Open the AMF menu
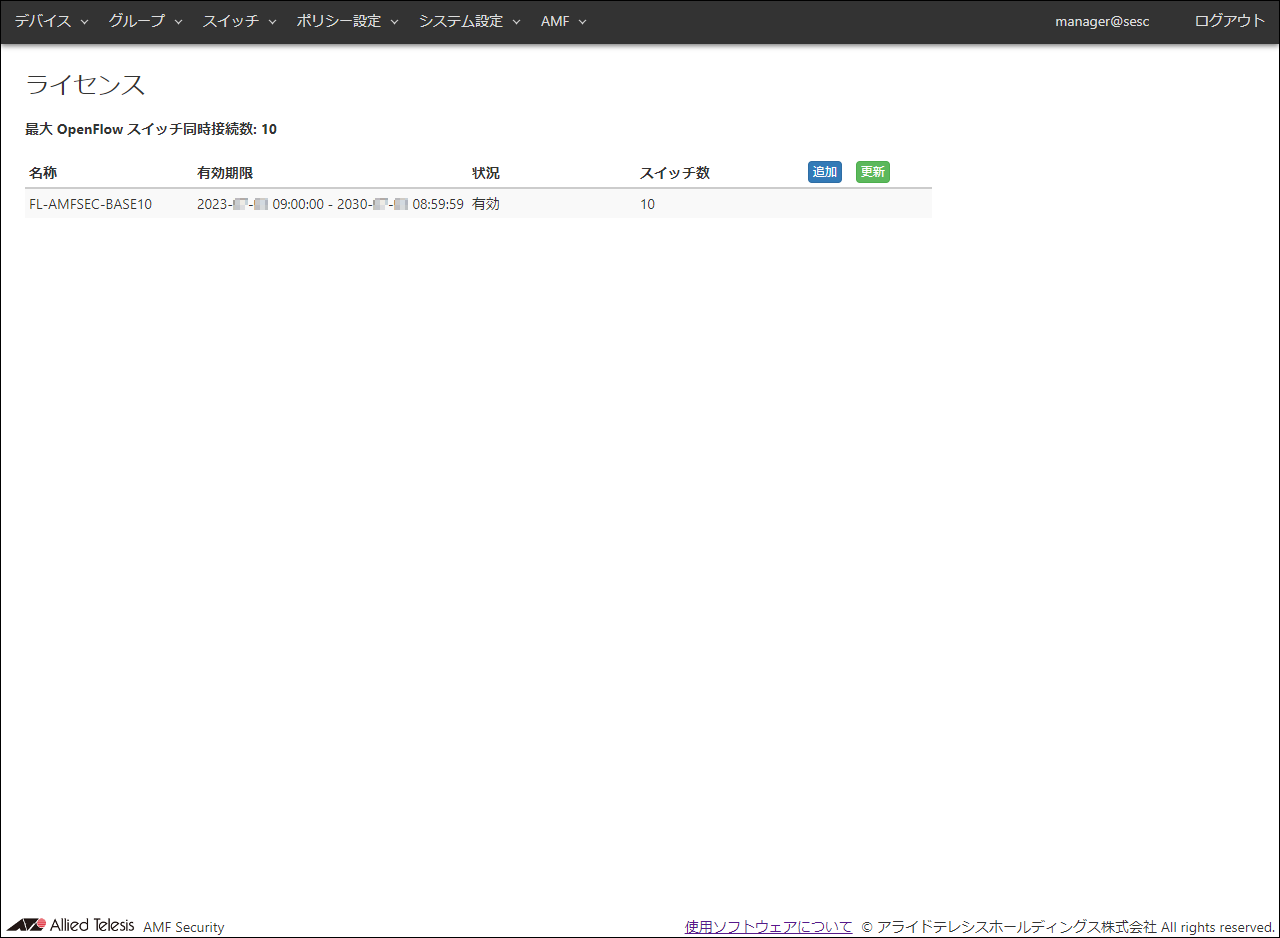 [555, 21]
